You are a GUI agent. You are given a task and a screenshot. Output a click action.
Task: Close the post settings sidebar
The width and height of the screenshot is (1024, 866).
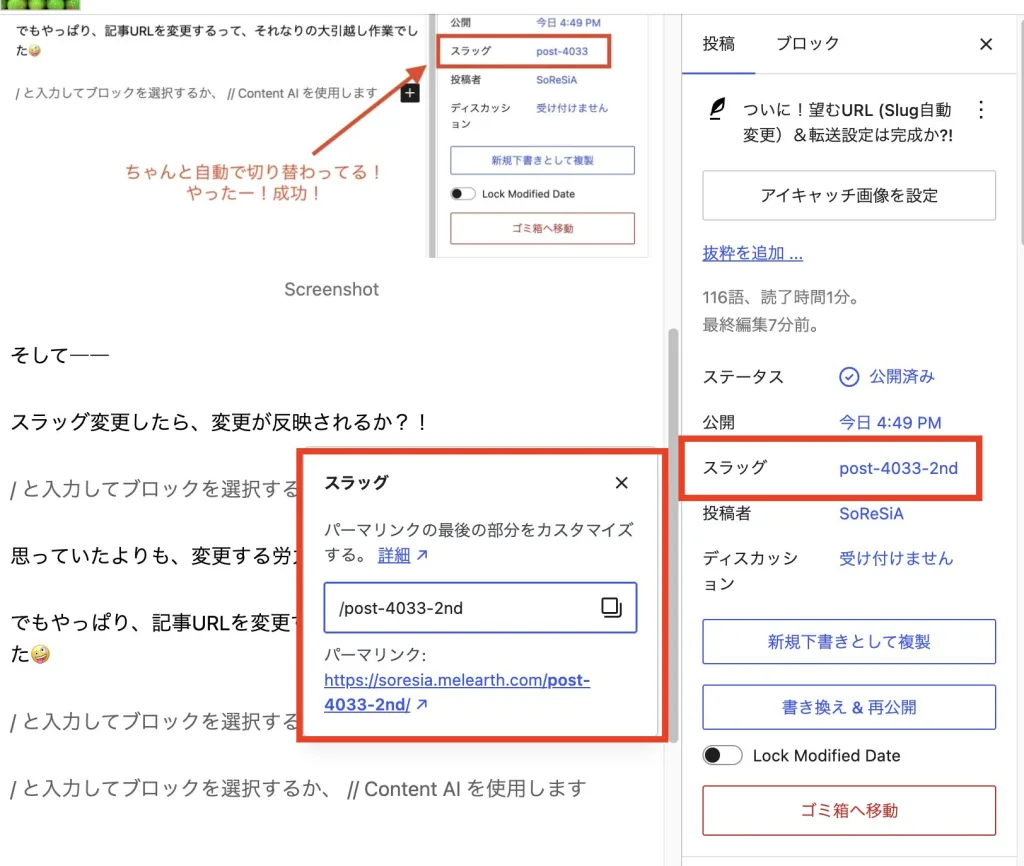[985, 44]
